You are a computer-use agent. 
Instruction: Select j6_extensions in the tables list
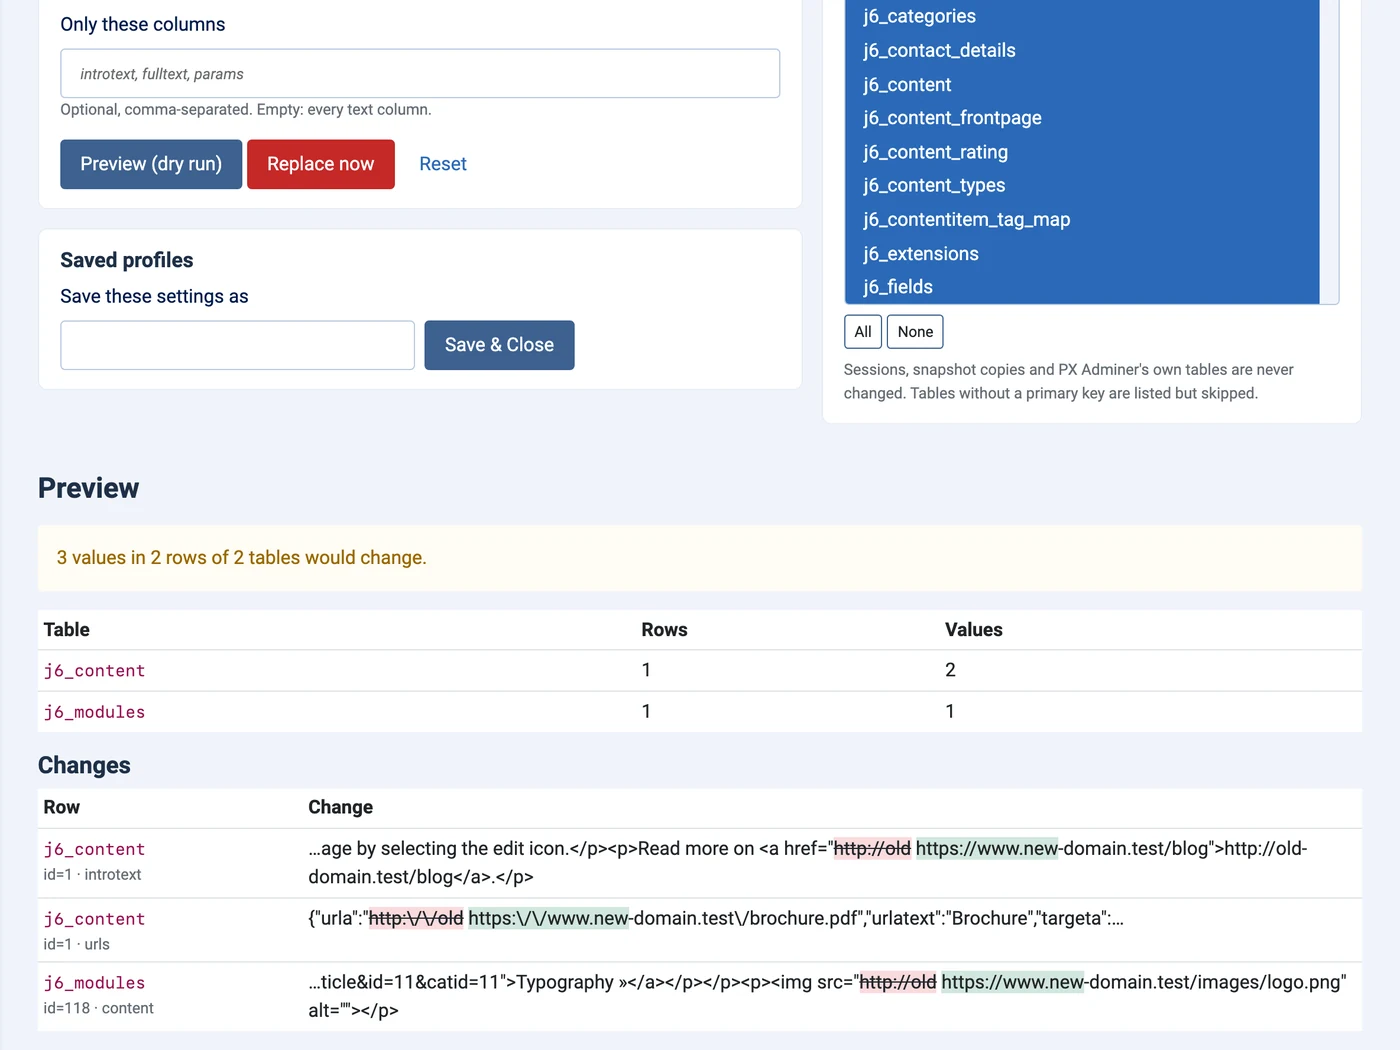coord(1081,254)
